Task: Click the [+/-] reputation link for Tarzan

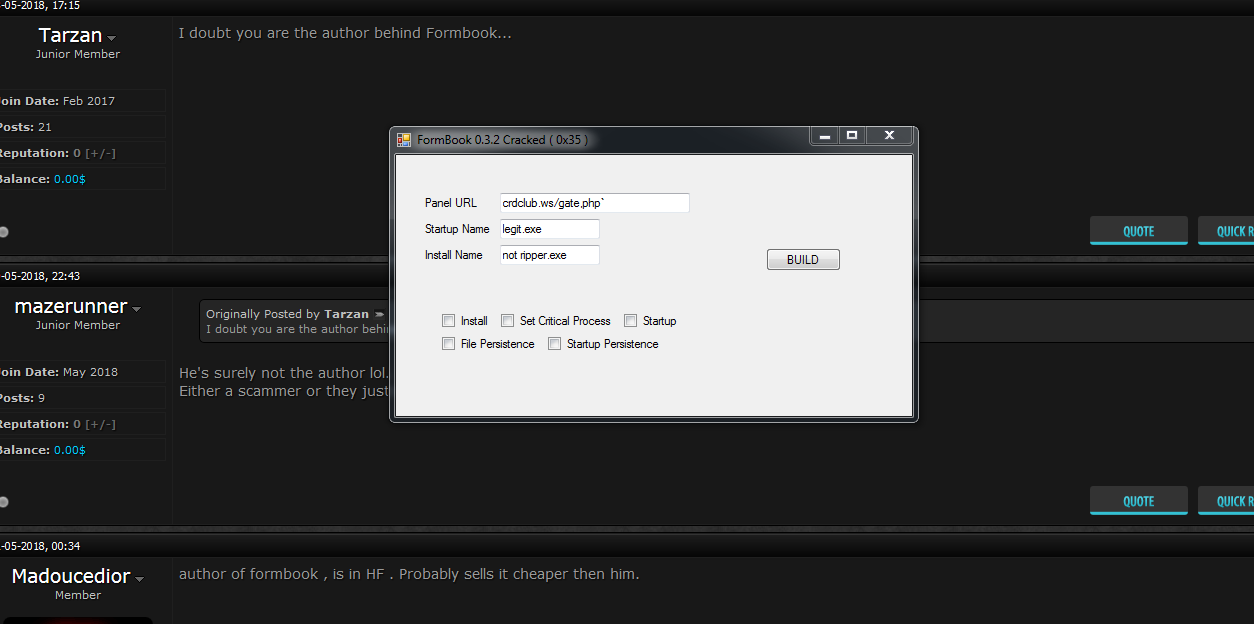Action: [x=100, y=153]
